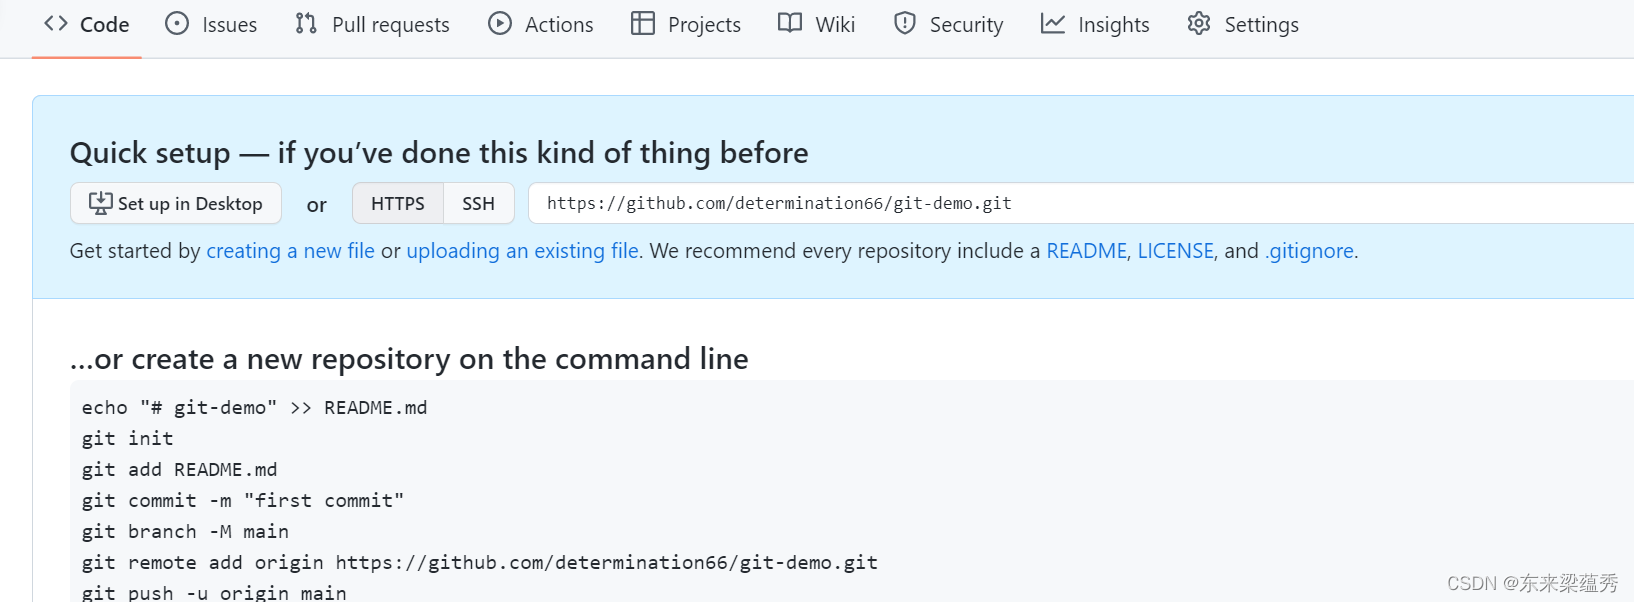Click the Set up in Desktop button
This screenshot has width=1634, height=602.
pos(175,203)
